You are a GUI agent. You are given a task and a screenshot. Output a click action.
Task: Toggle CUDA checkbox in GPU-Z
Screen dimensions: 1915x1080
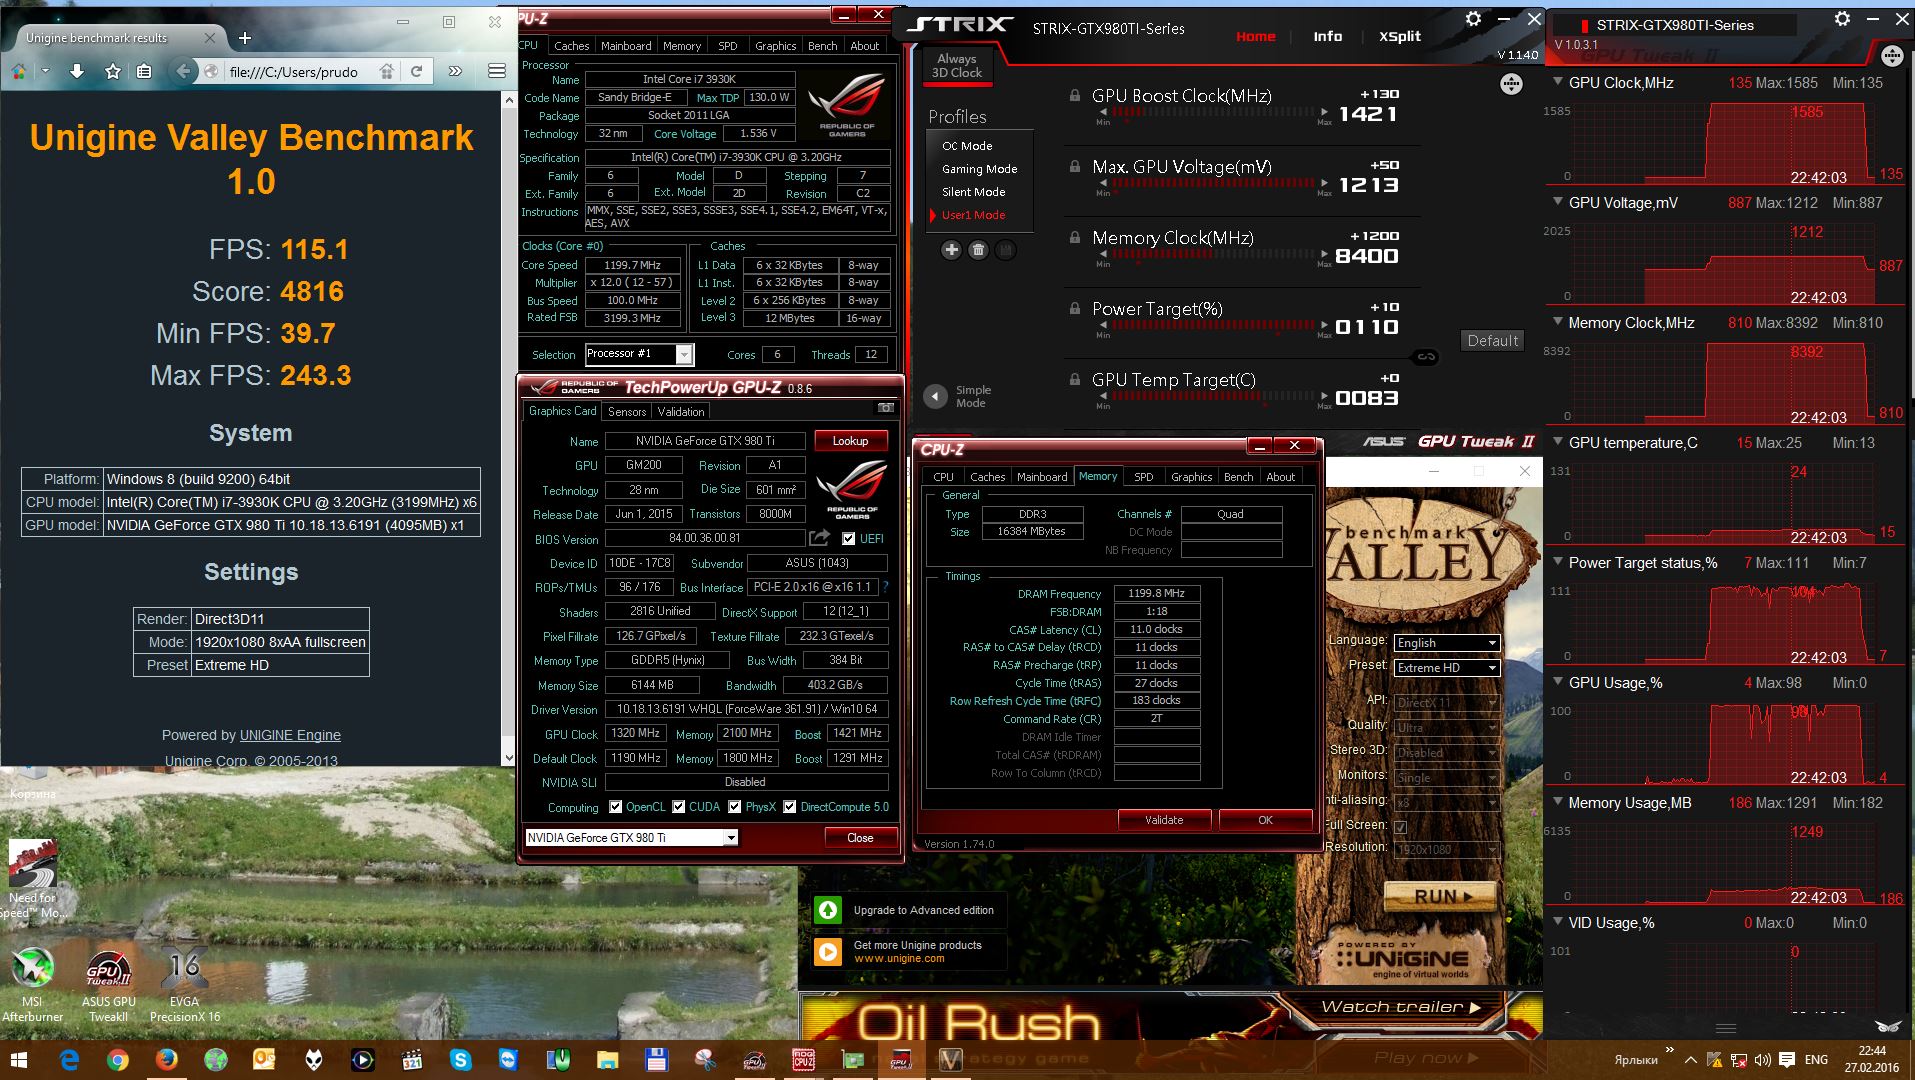pyautogui.click(x=679, y=807)
